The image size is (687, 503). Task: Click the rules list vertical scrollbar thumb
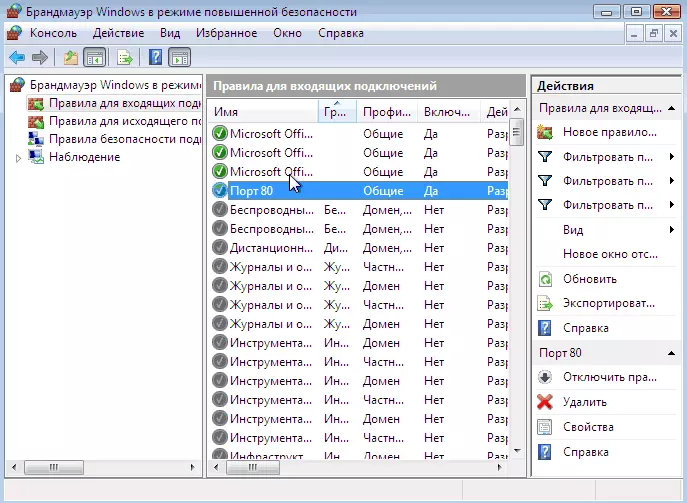click(516, 132)
